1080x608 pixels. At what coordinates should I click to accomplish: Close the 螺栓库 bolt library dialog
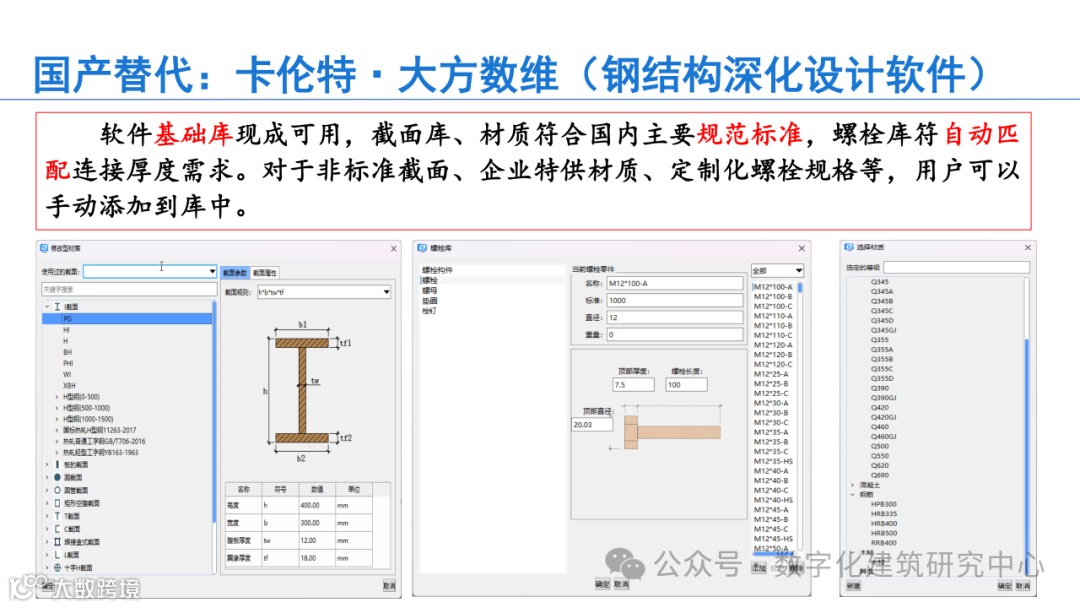(x=801, y=248)
